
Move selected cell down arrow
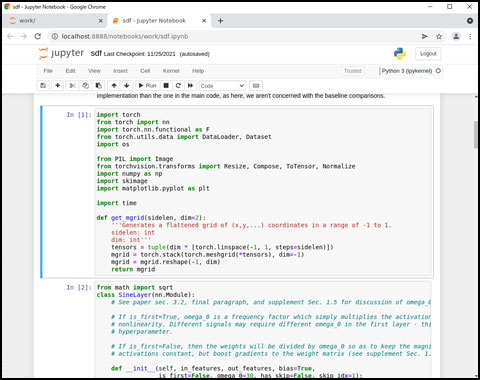point(127,86)
